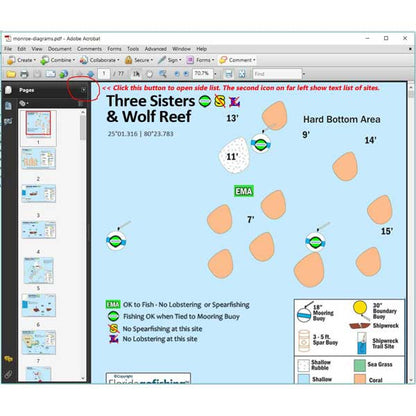Click the Zoom Out button

coord(177,74)
